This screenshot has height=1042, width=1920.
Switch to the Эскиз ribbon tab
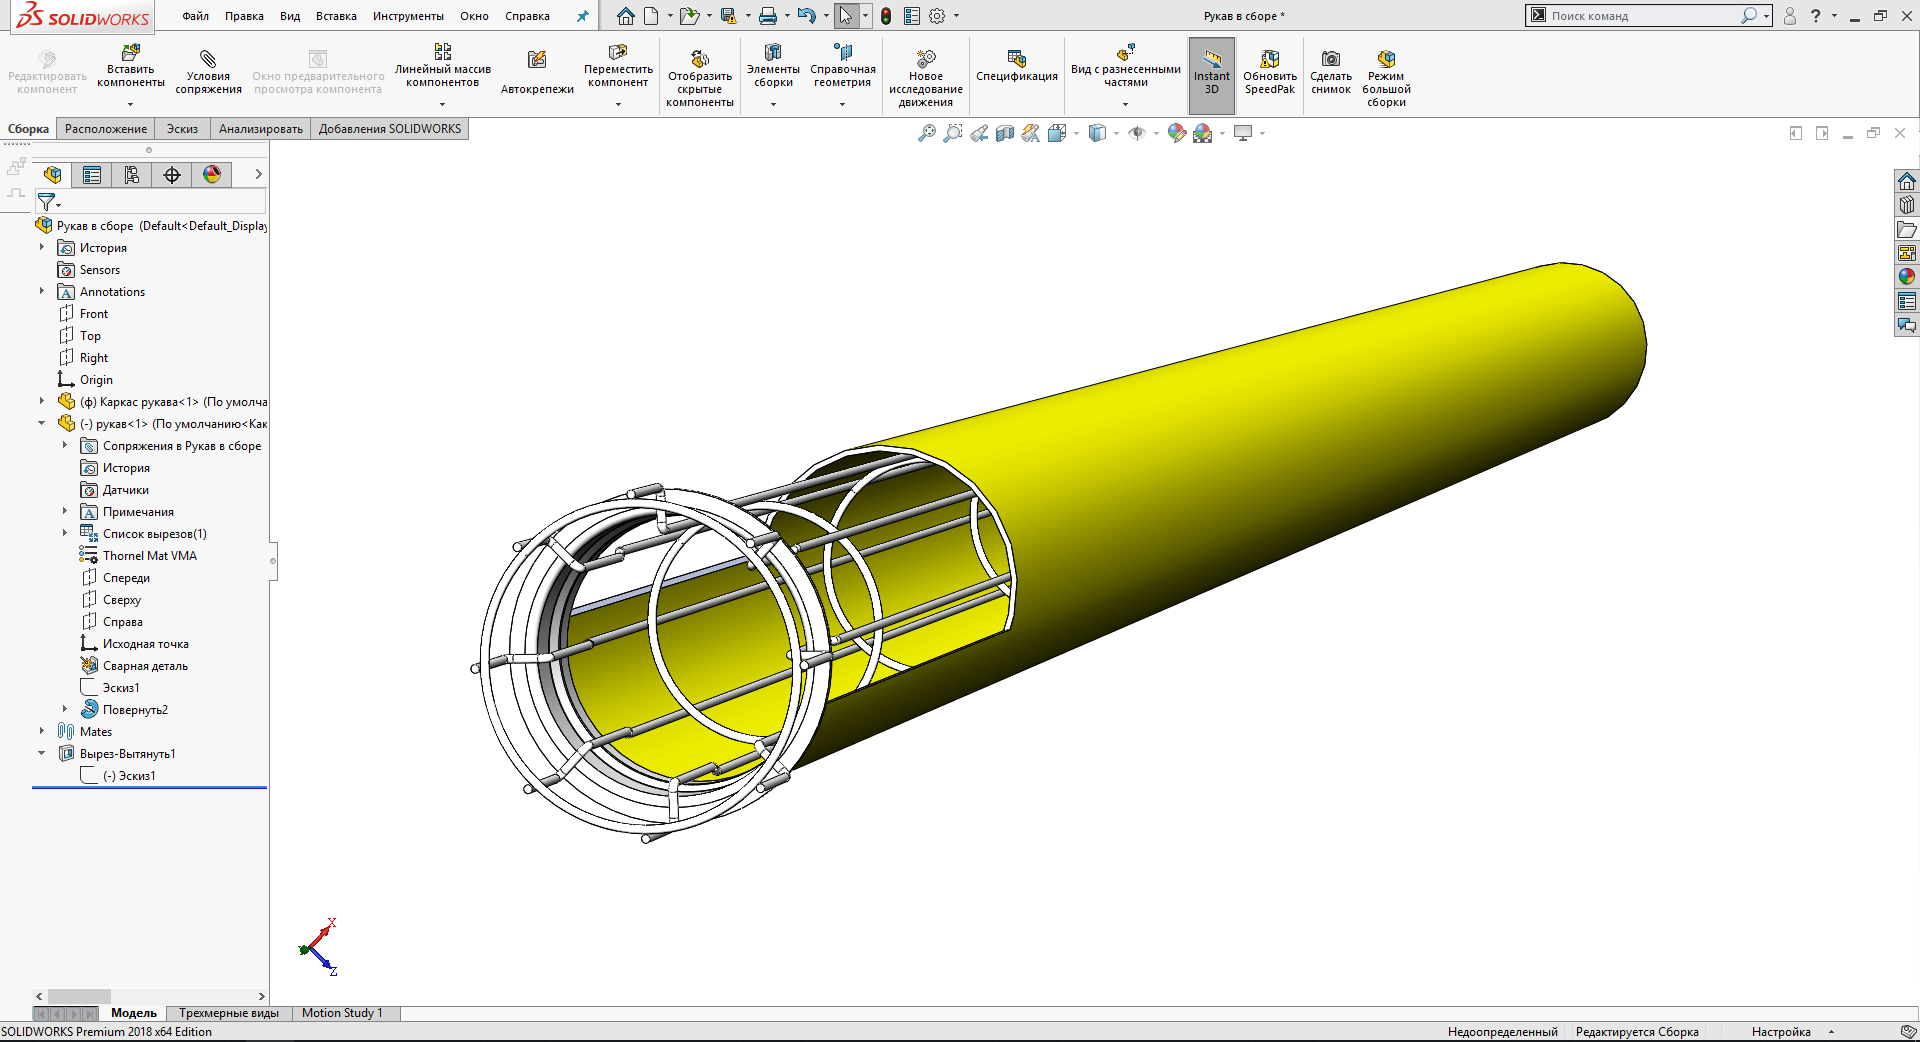click(x=182, y=129)
